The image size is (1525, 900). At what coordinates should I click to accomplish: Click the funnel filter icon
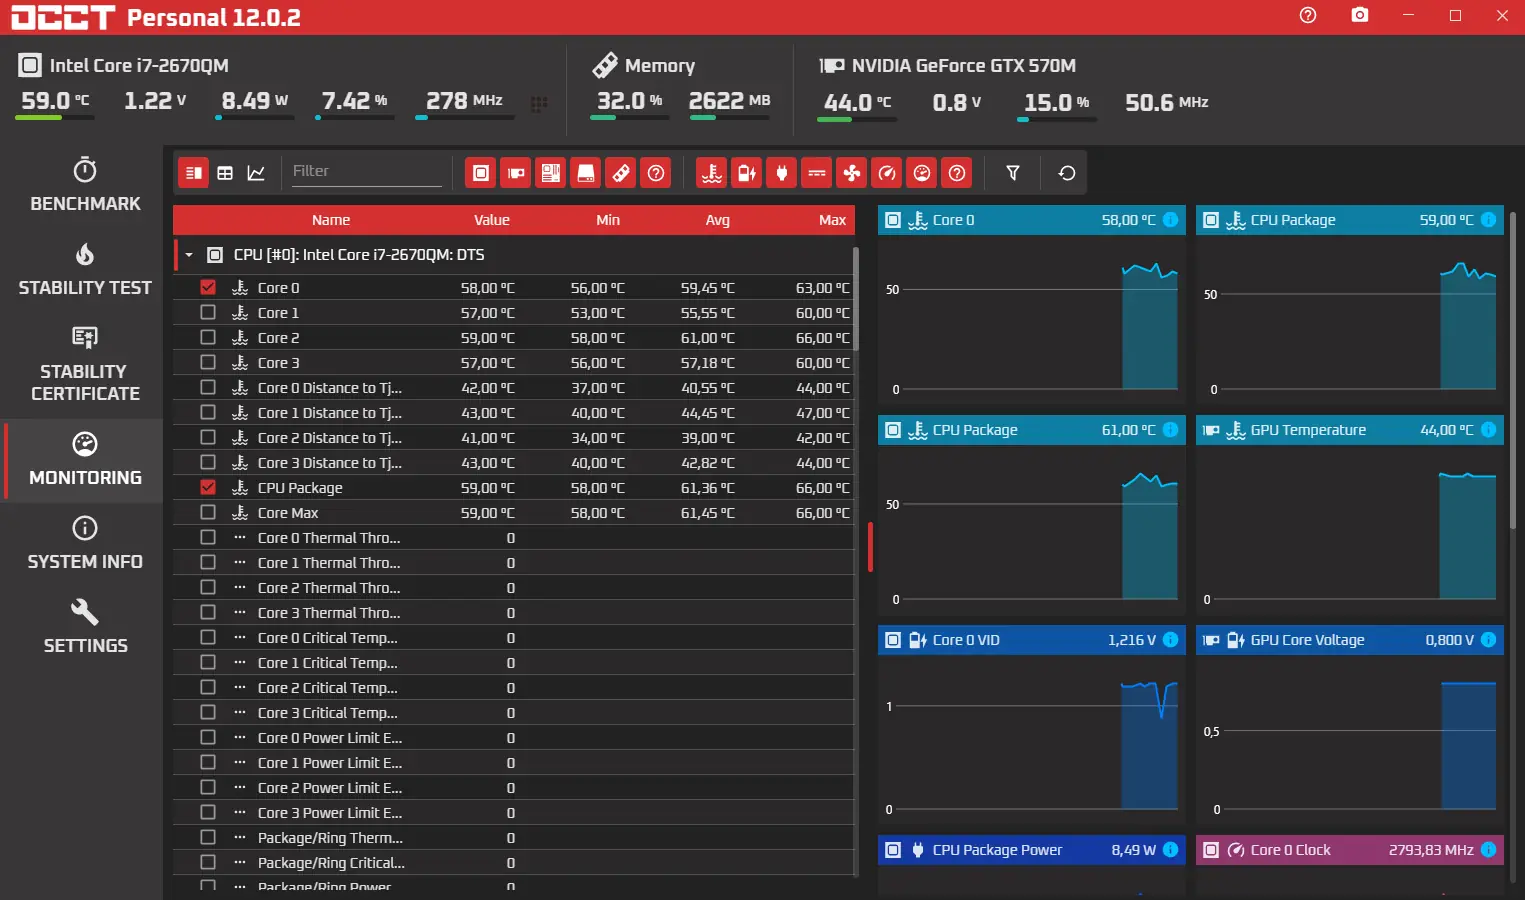pos(1013,173)
